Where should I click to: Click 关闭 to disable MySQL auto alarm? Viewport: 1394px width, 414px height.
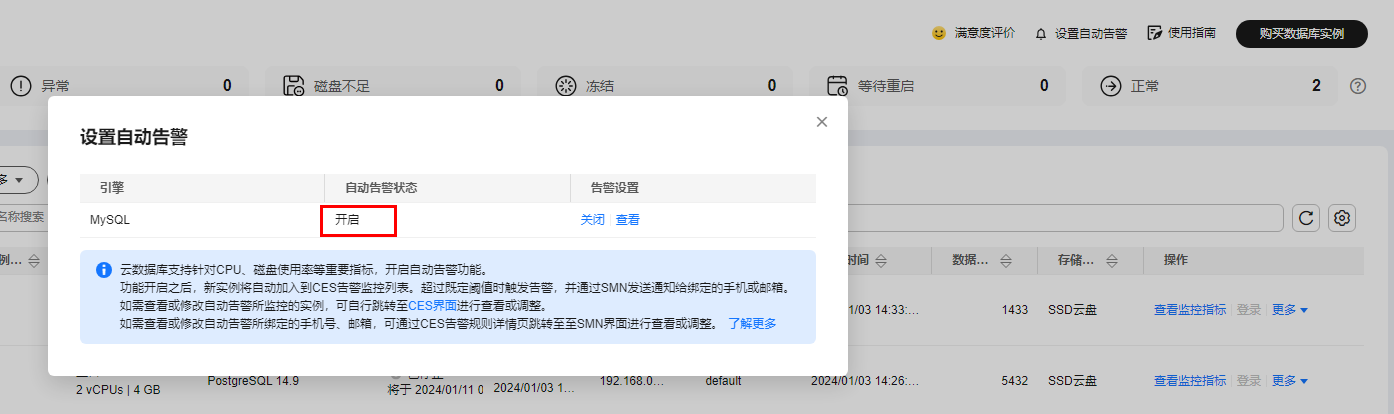(x=592, y=220)
